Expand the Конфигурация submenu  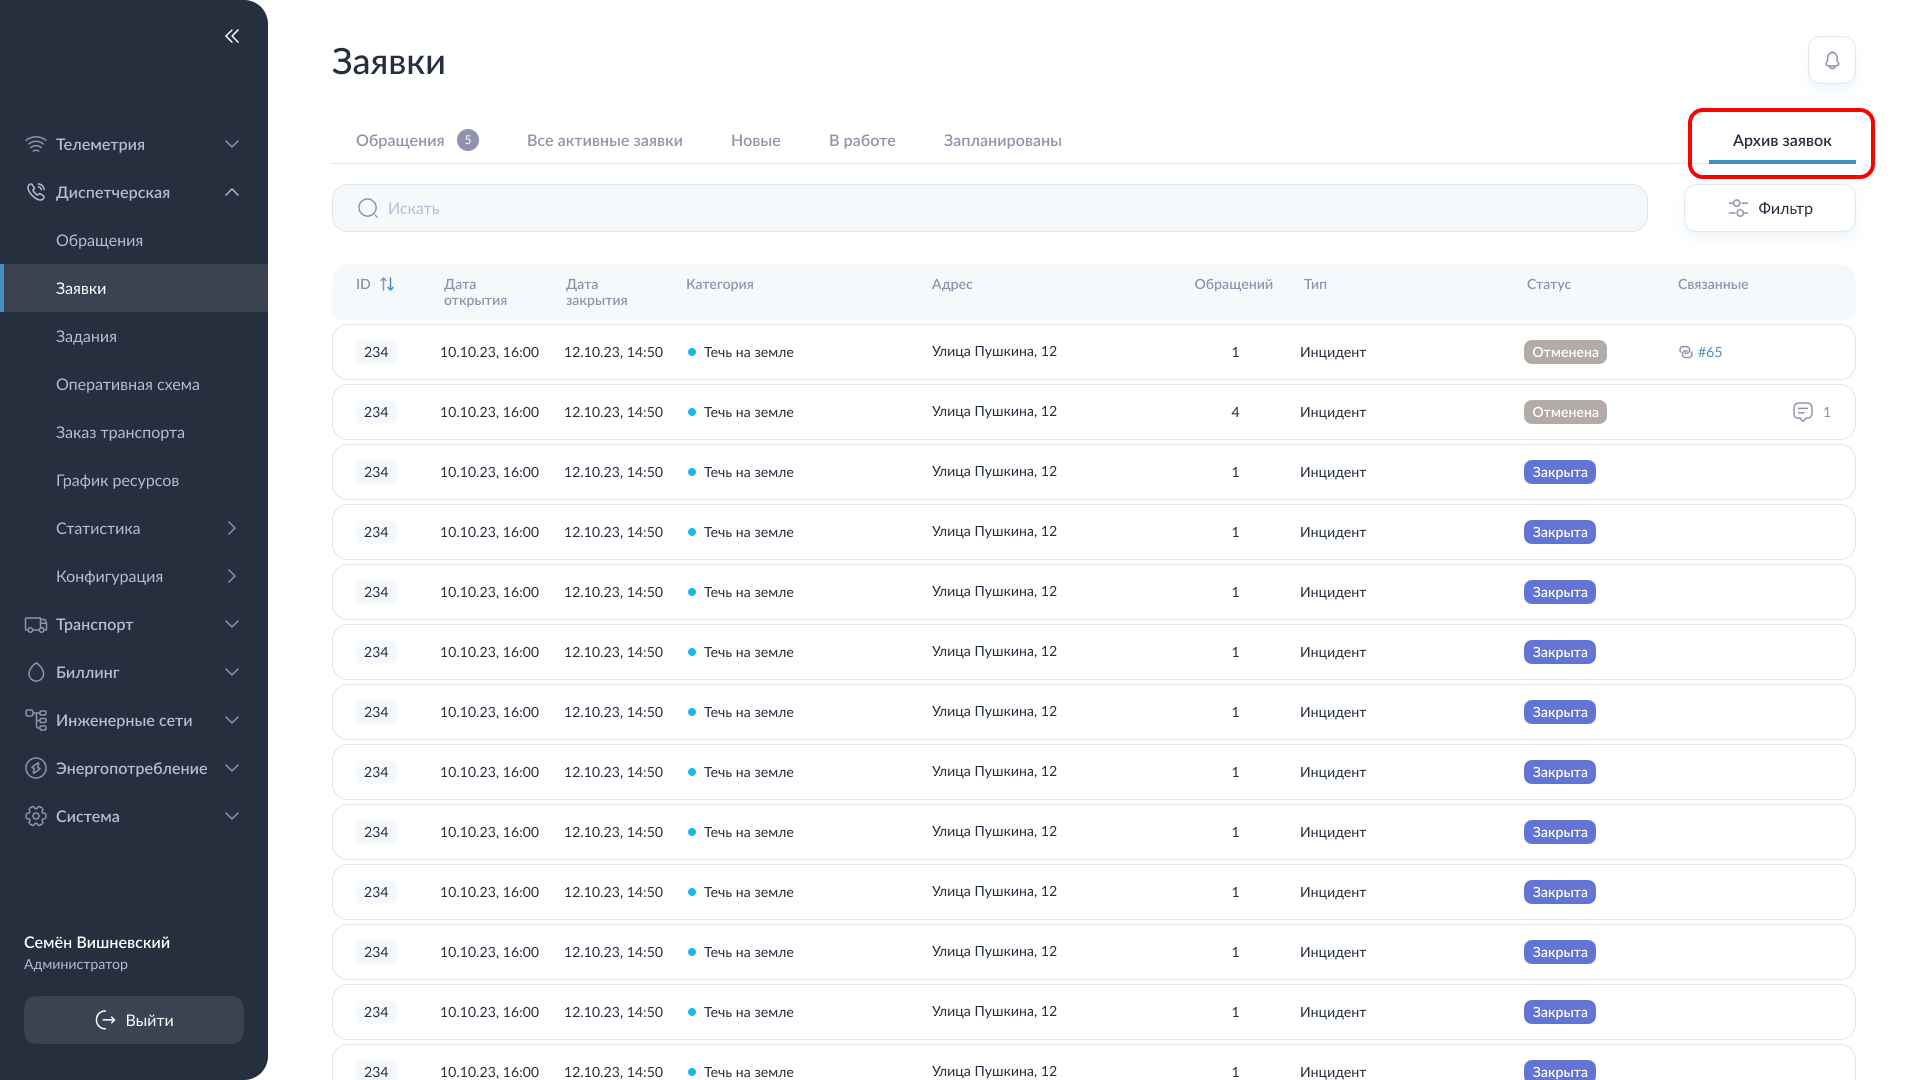[x=232, y=577]
